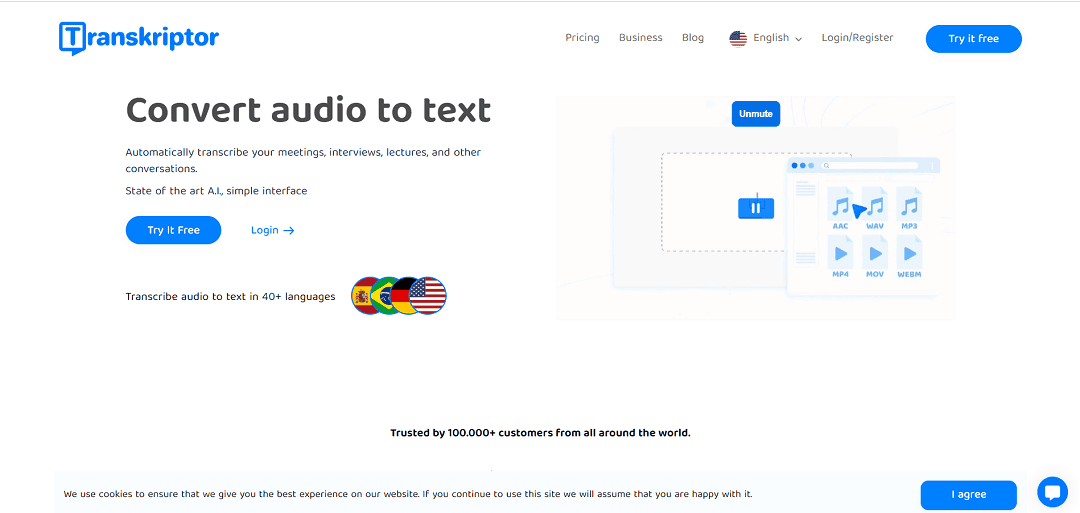
Task: Accept cookies with I agree button
Action: pos(968,494)
